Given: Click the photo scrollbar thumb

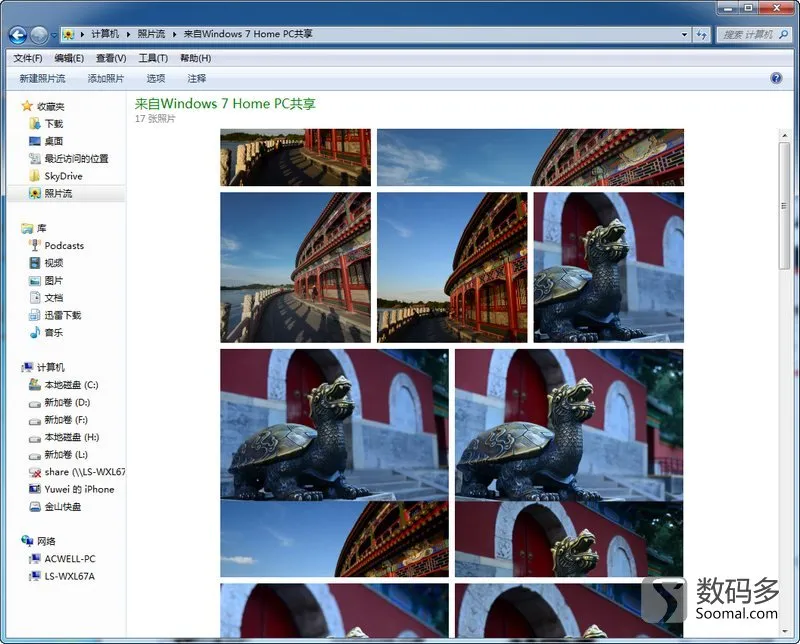Looking at the screenshot, I should click(x=784, y=206).
